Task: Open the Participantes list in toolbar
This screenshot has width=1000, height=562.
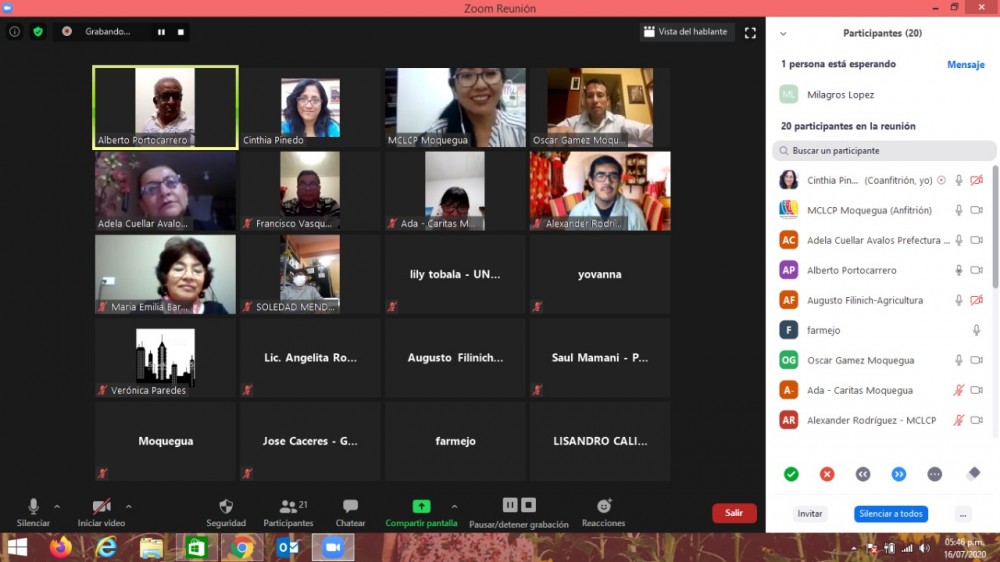Action: pos(288,507)
